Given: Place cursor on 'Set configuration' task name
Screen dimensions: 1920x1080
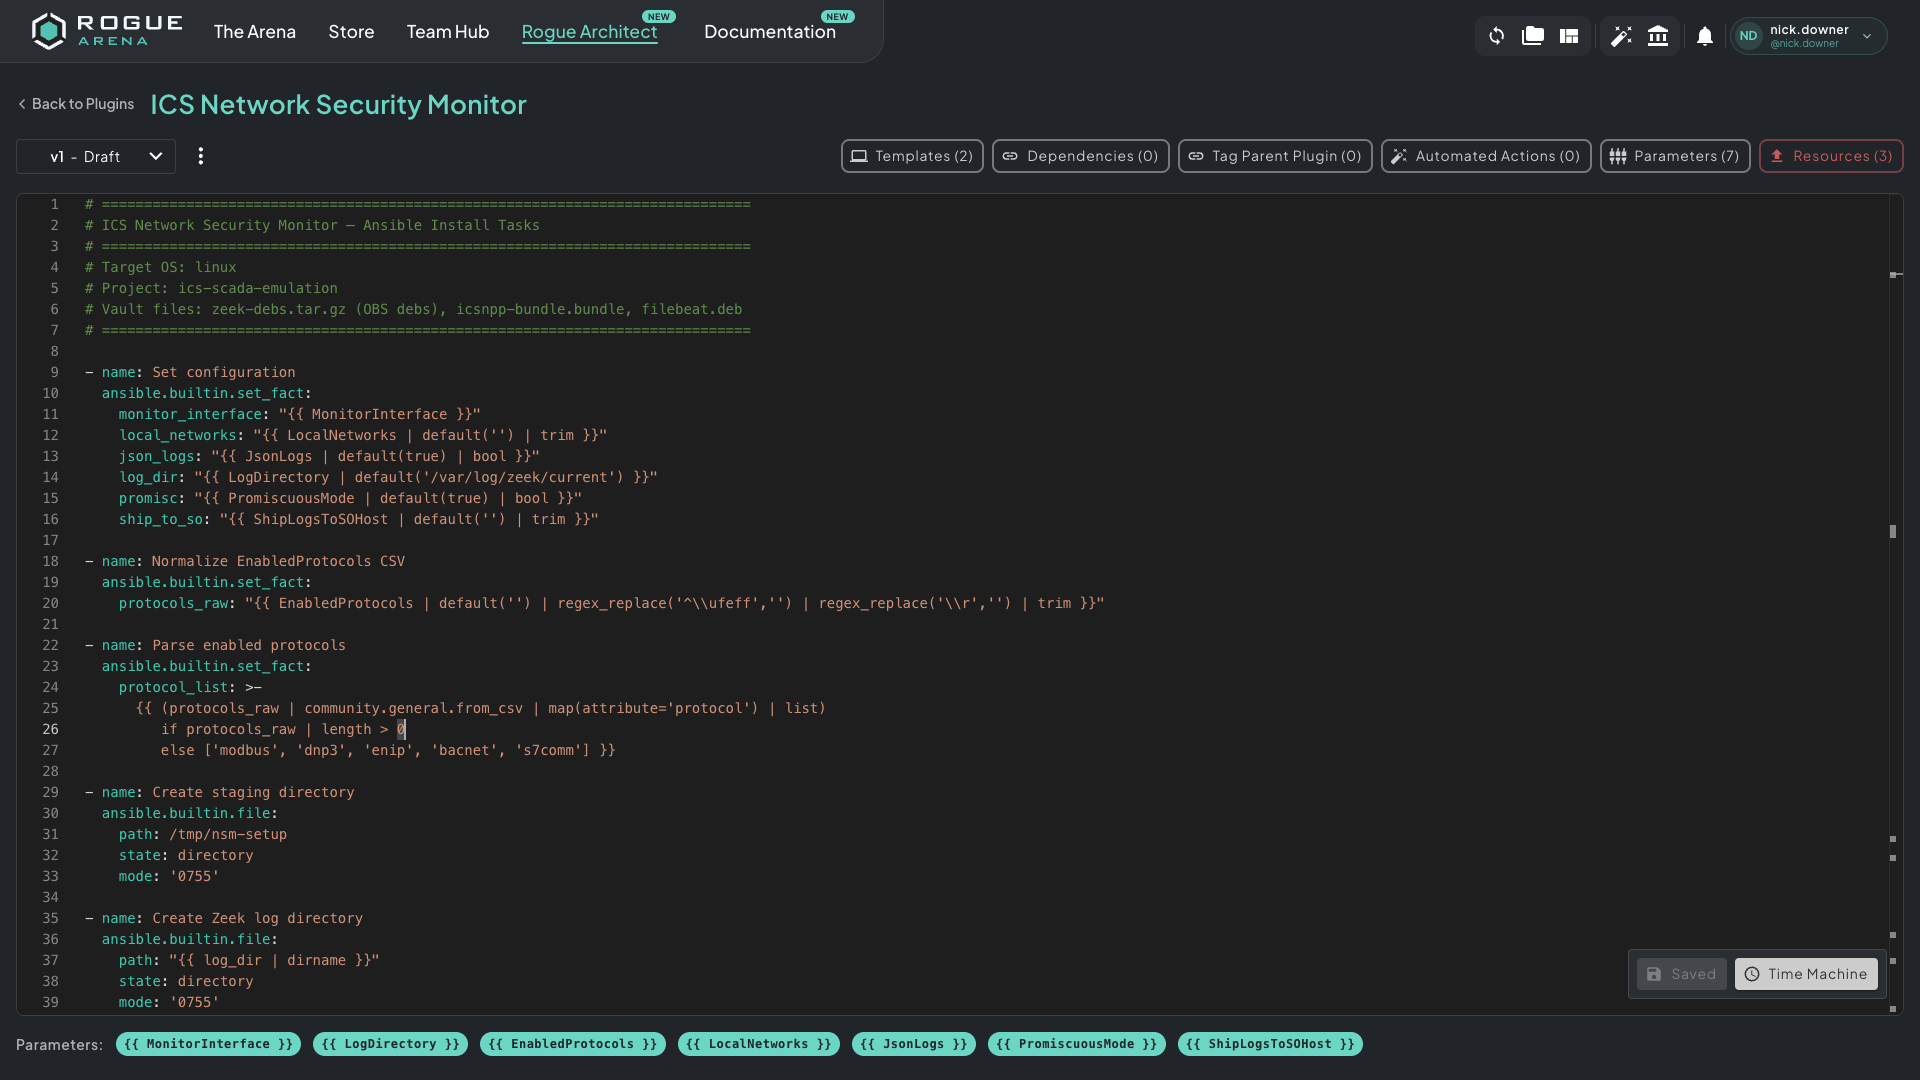Looking at the screenshot, I should [223, 372].
